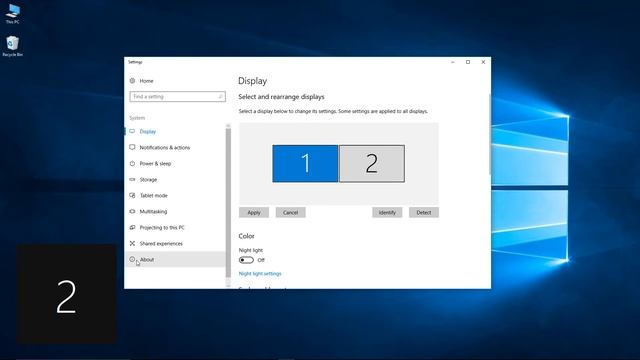640x360 pixels.
Task: Click the sidebar vertical scrollbar
Action: [228, 202]
